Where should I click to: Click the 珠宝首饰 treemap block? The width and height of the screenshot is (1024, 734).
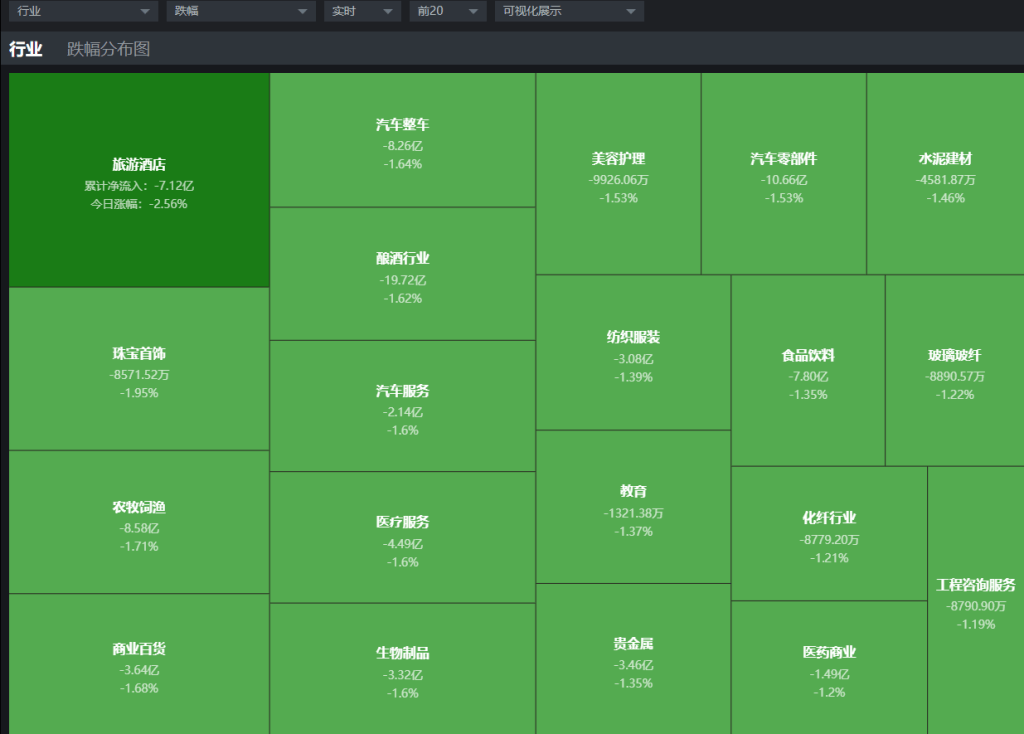tap(139, 370)
